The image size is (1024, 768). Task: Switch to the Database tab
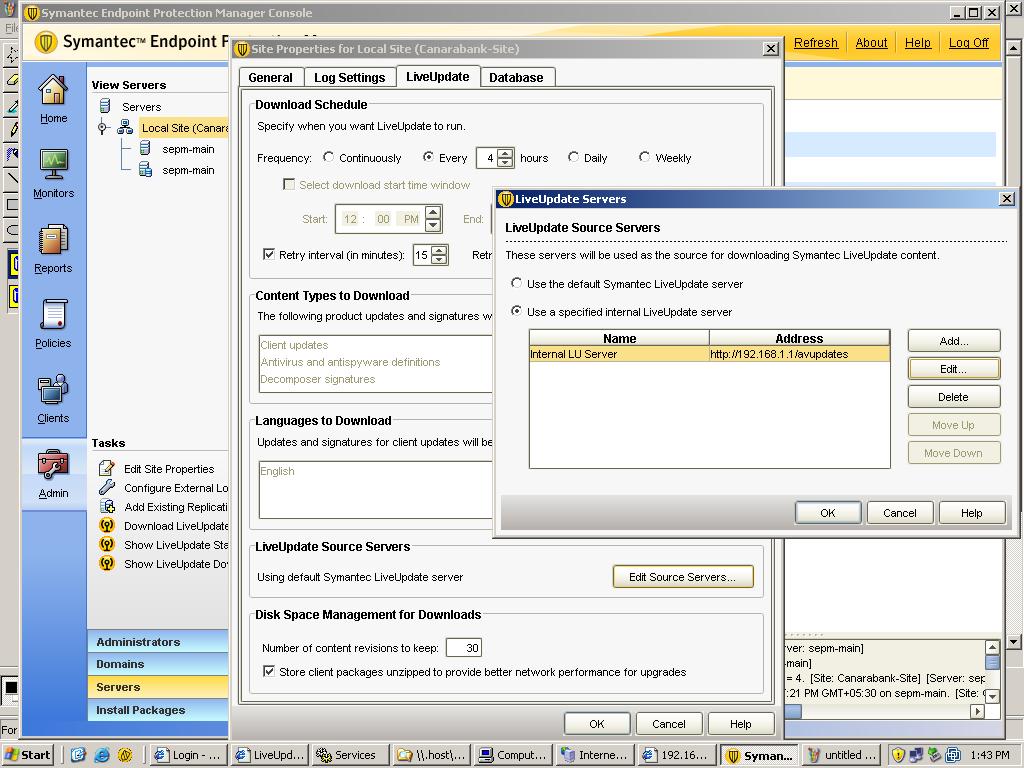pyautogui.click(x=516, y=78)
